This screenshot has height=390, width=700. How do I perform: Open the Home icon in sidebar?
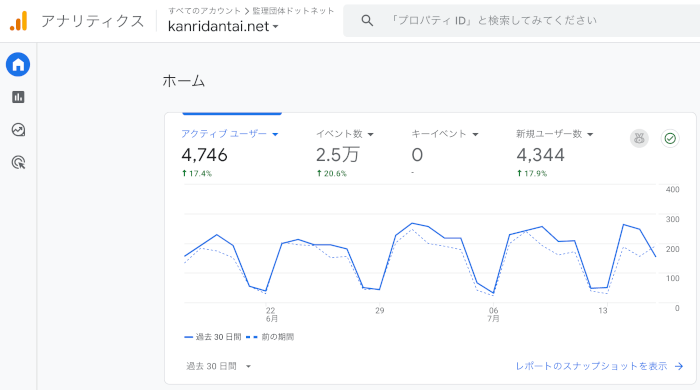click(18, 65)
